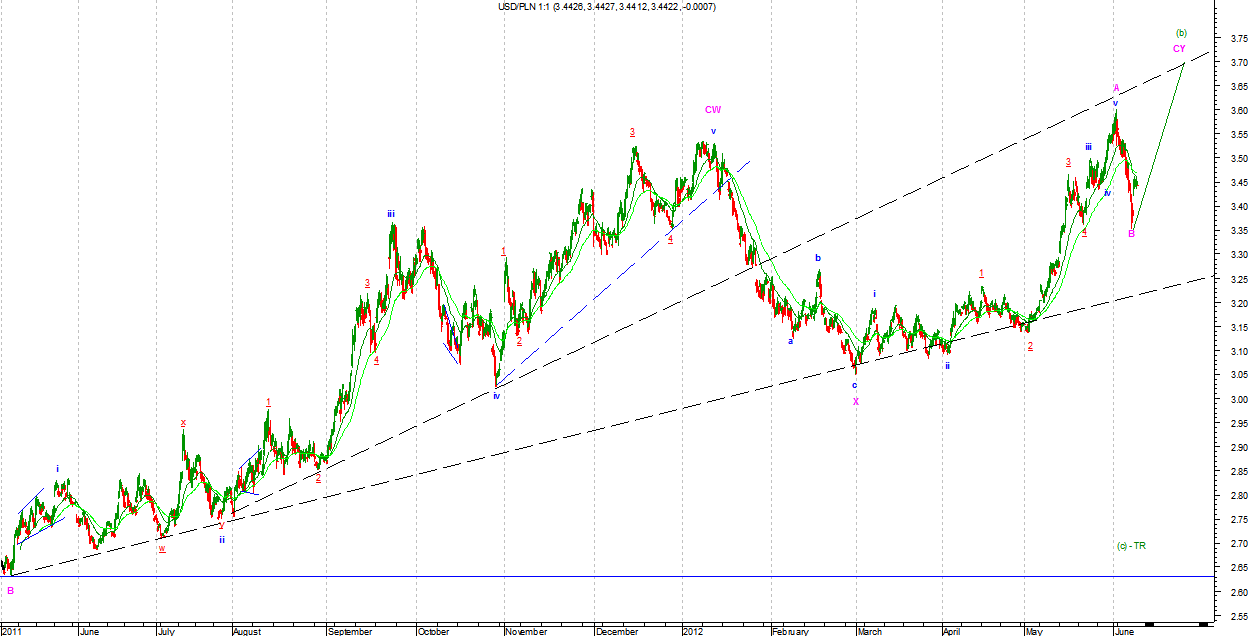1250x636 pixels.
Task: Select the magenta X wave label
Action: tap(855, 401)
